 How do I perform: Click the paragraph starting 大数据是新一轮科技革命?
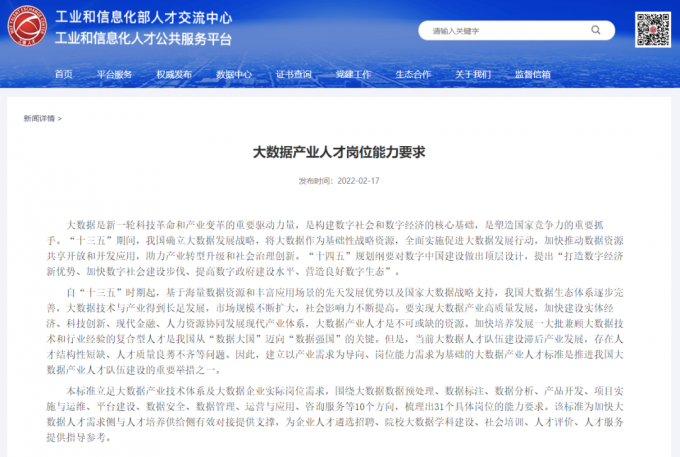pyautogui.click(x=335, y=248)
